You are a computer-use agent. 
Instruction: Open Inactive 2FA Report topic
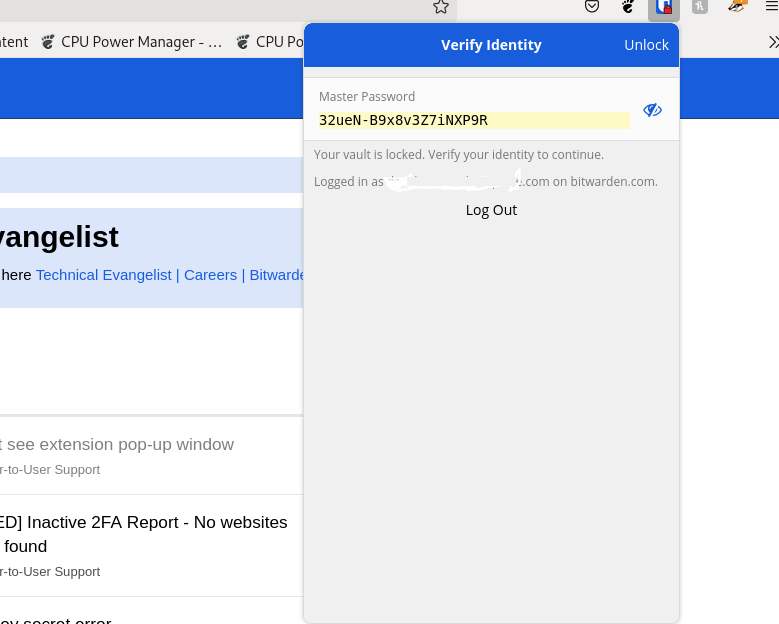click(x=144, y=534)
